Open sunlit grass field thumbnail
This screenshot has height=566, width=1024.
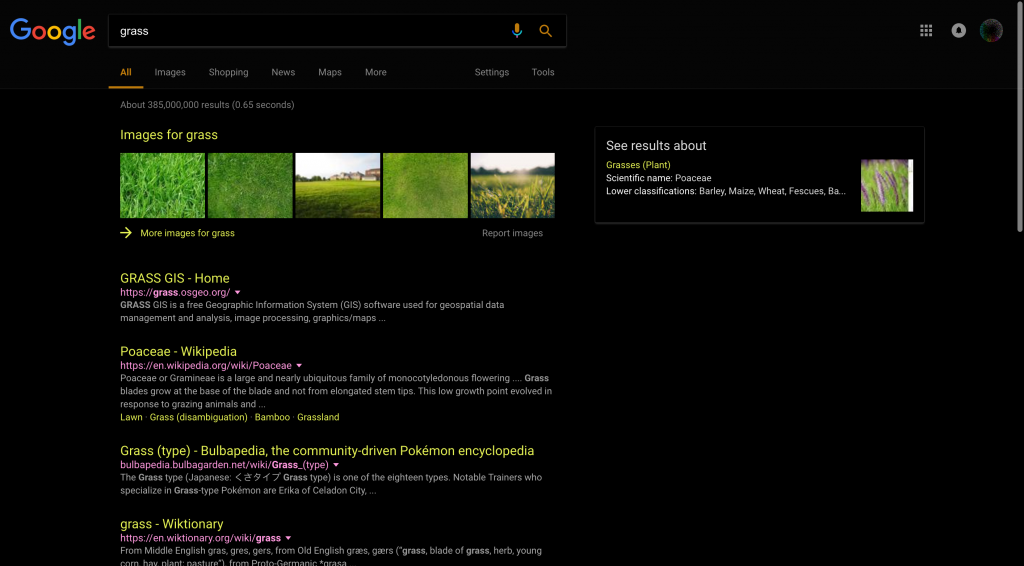[x=513, y=185]
